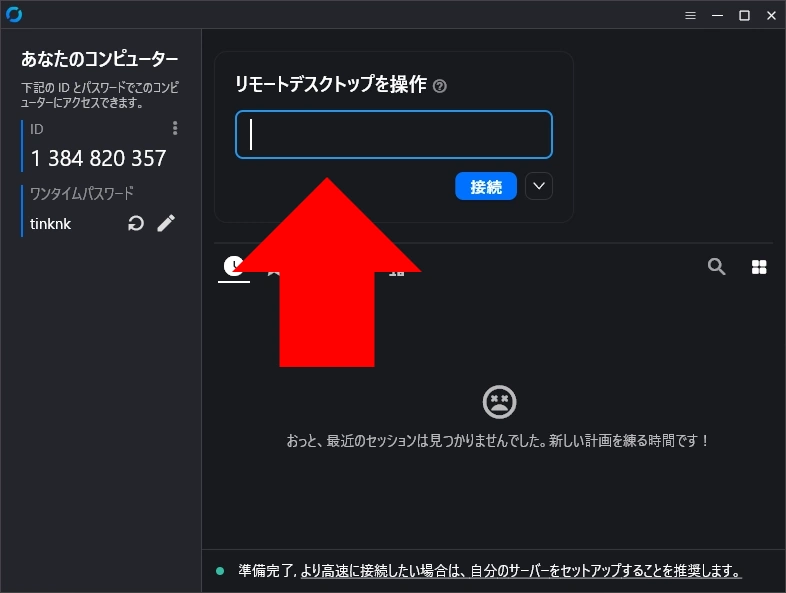Open the hamburger settings menu
Image resolution: width=786 pixels, height=593 pixels.
(690, 16)
